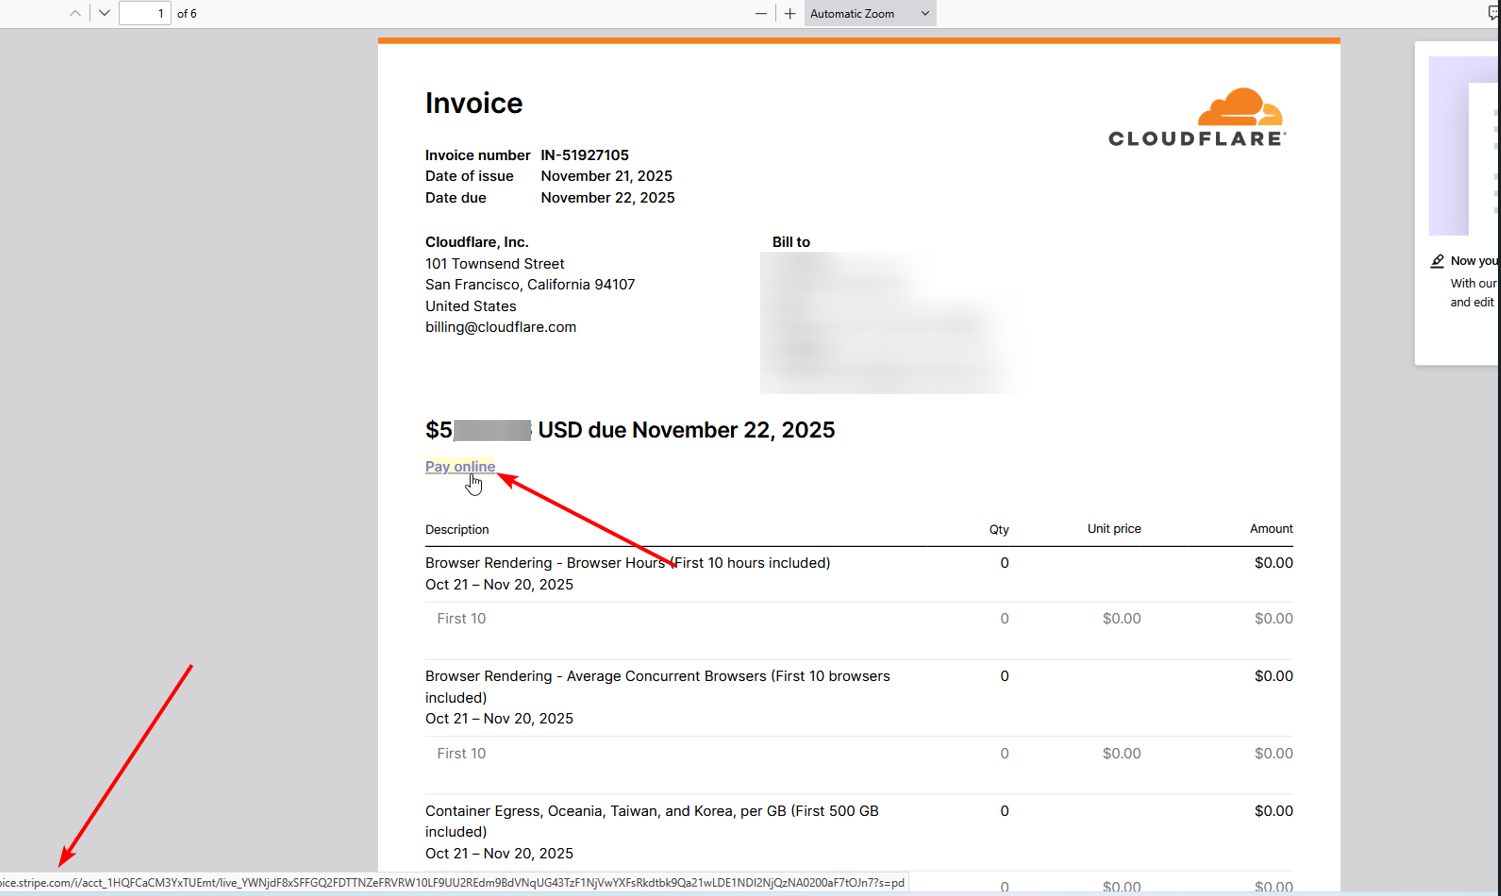Viewport: 1501px width, 896px height.
Task: Open the Pay online link
Action: (460, 467)
